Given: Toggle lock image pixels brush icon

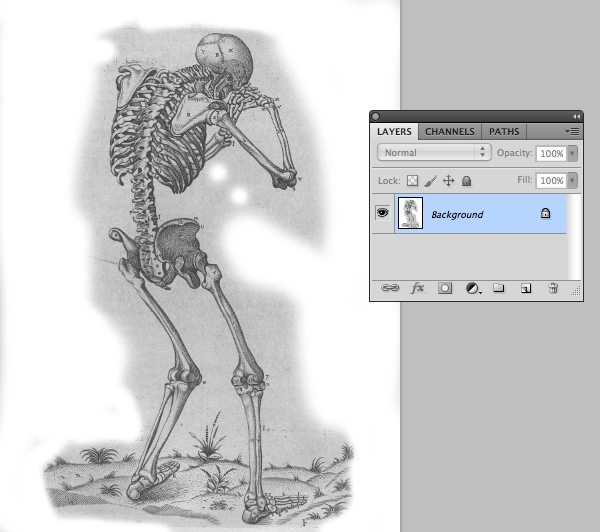Looking at the screenshot, I should pyautogui.click(x=430, y=181).
